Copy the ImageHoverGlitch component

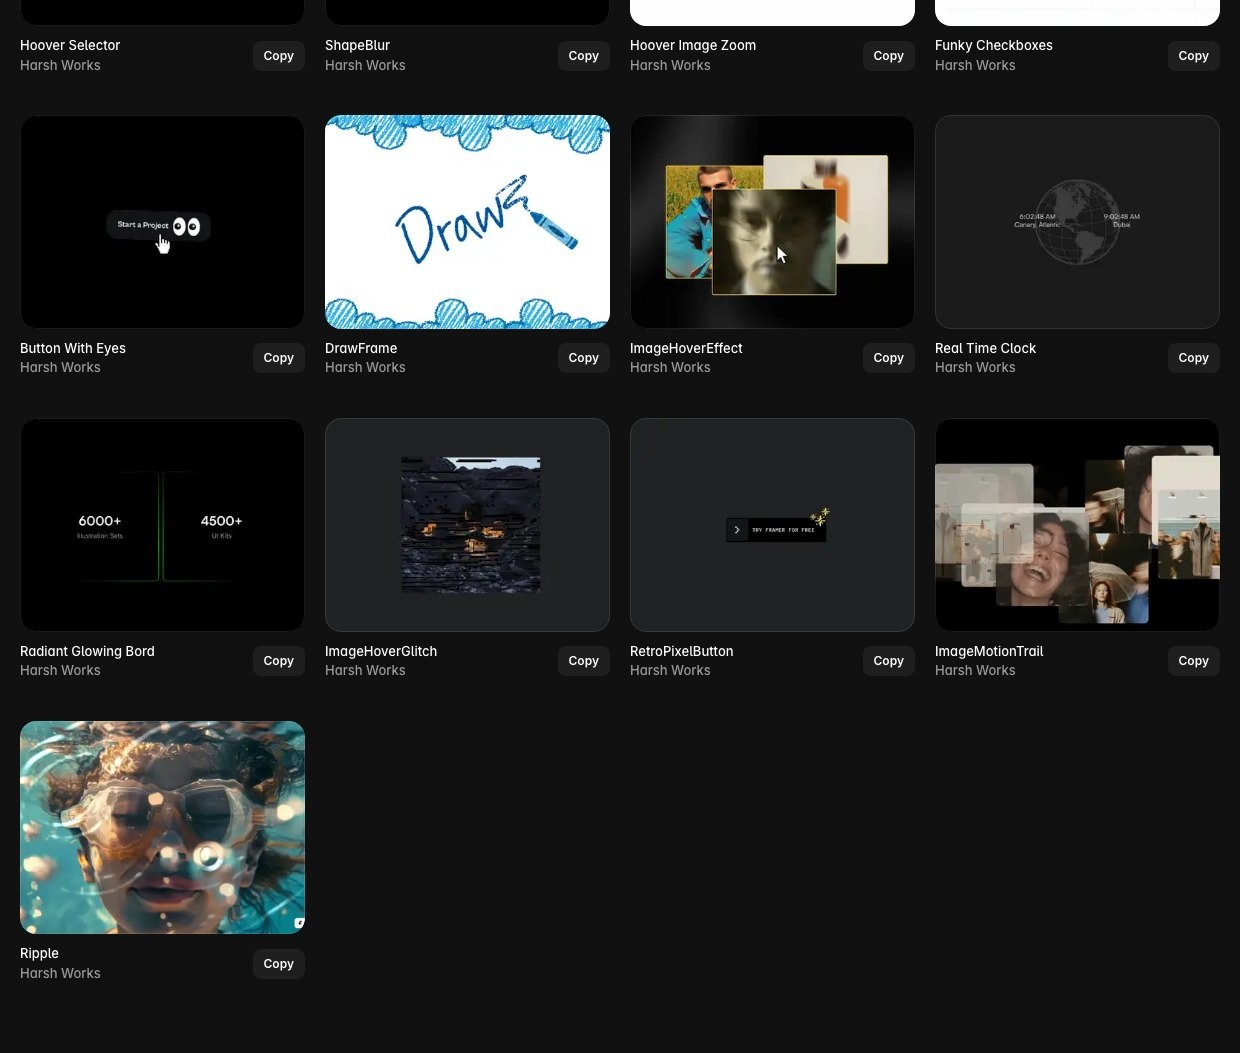point(583,661)
